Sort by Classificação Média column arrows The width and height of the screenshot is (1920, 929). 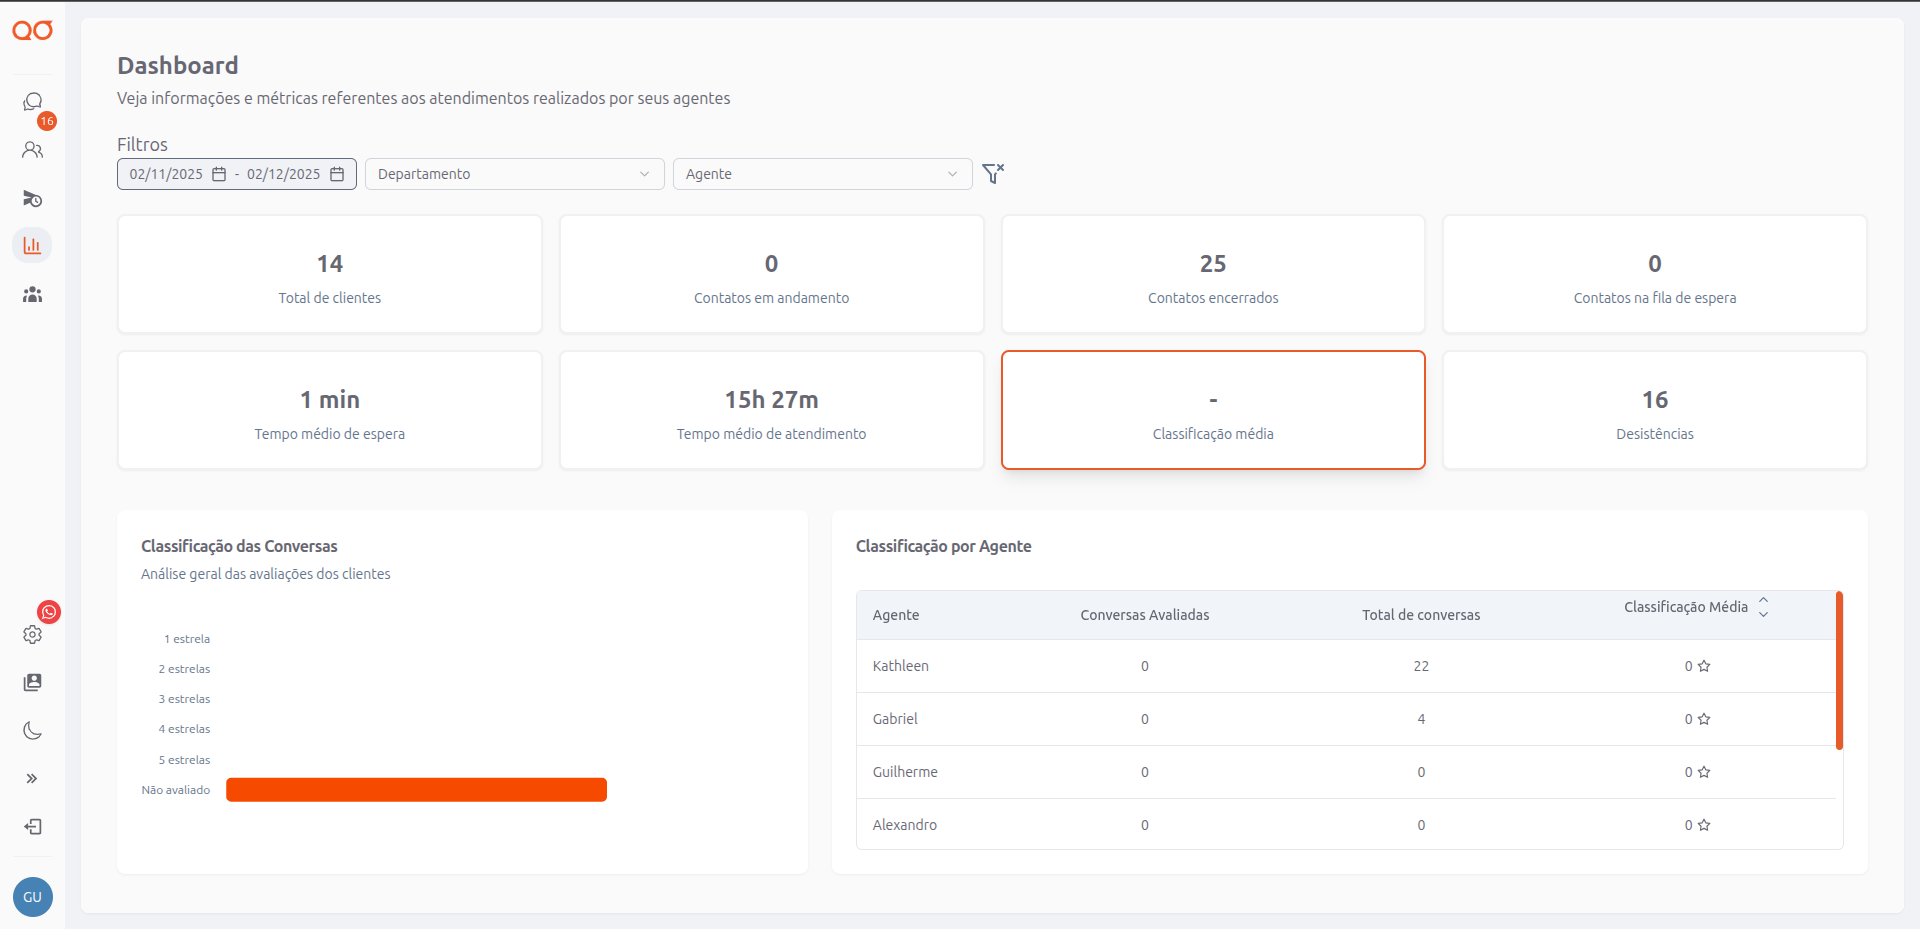pyautogui.click(x=1763, y=607)
